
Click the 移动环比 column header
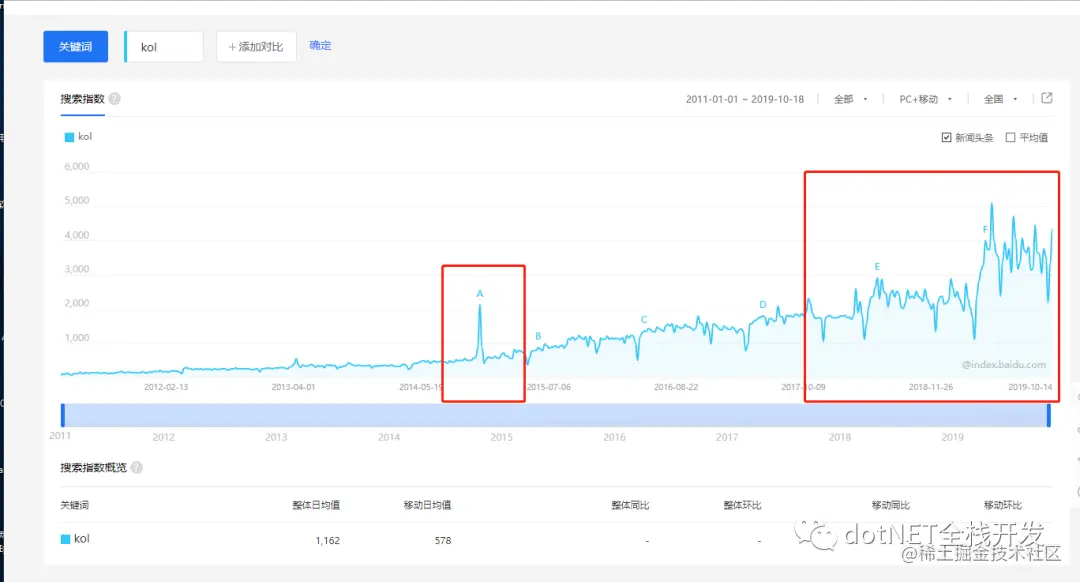(1003, 505)
